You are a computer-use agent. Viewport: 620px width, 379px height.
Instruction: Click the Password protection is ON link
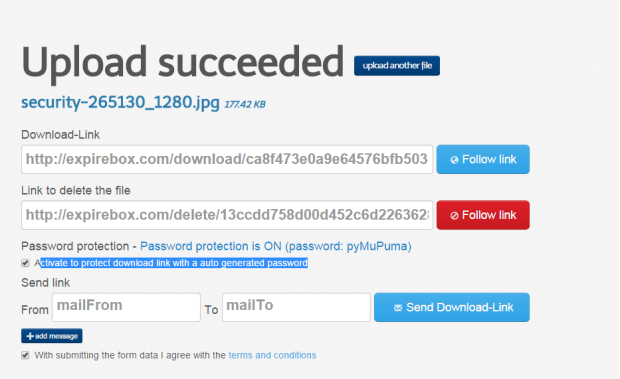coord(276,246)
